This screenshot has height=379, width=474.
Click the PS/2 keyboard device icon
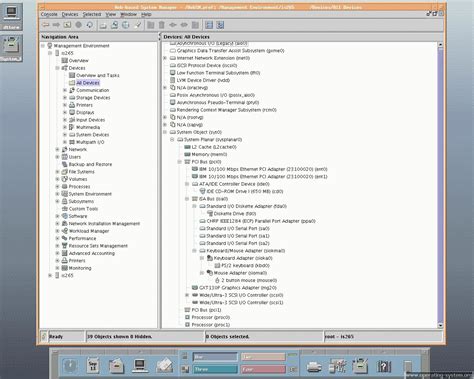(x=217, y=265)
